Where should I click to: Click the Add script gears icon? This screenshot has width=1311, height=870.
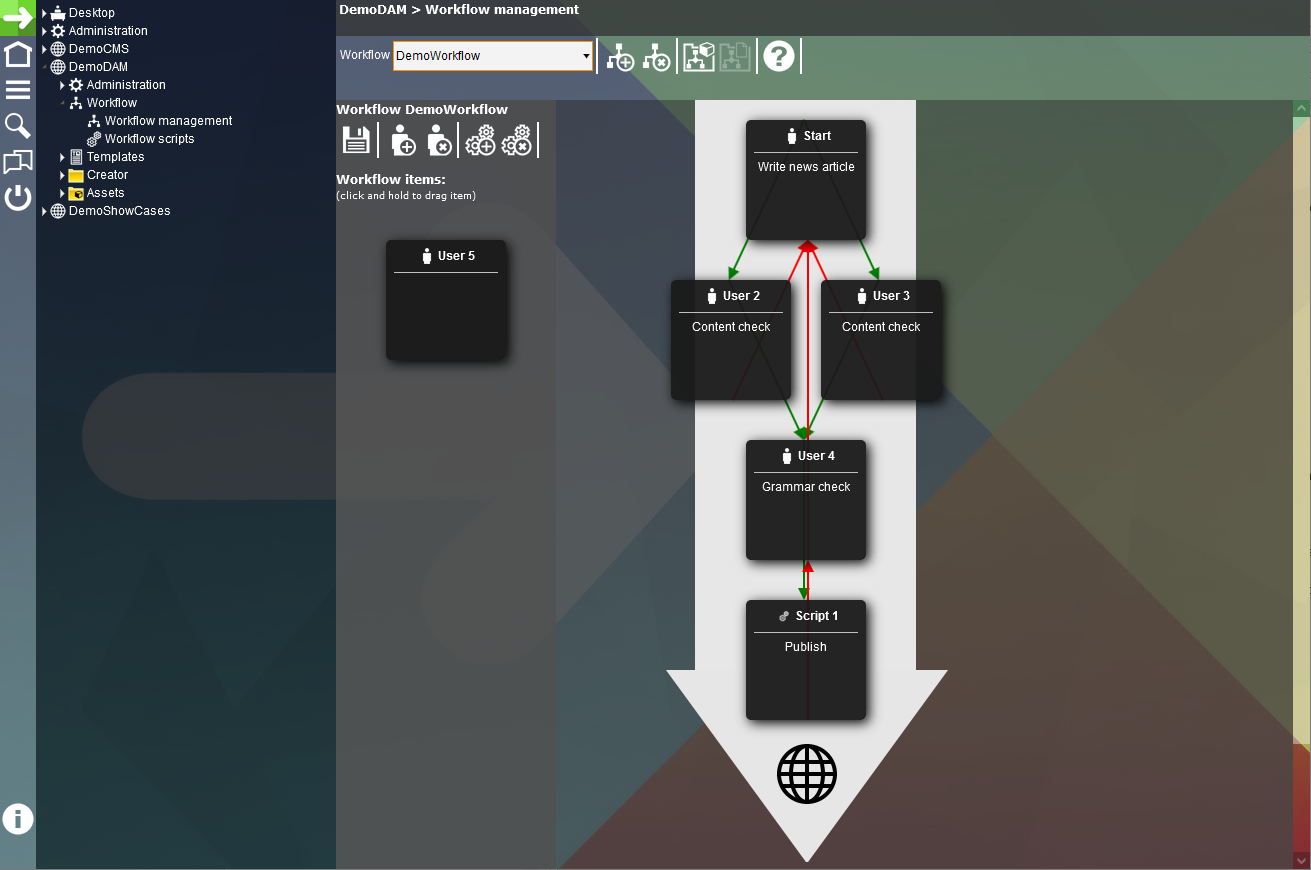480,140
